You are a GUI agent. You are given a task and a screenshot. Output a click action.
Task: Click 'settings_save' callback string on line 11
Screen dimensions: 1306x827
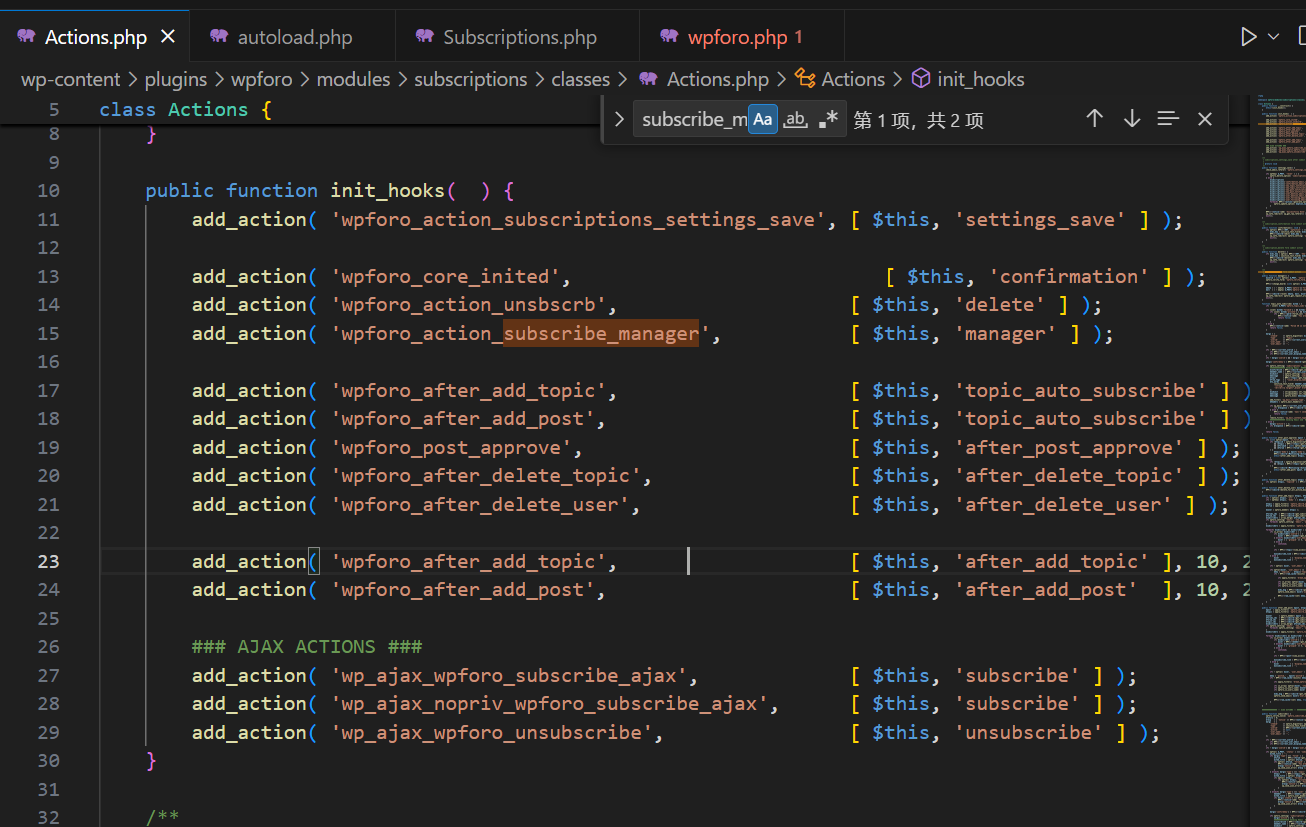point(1039,220)
